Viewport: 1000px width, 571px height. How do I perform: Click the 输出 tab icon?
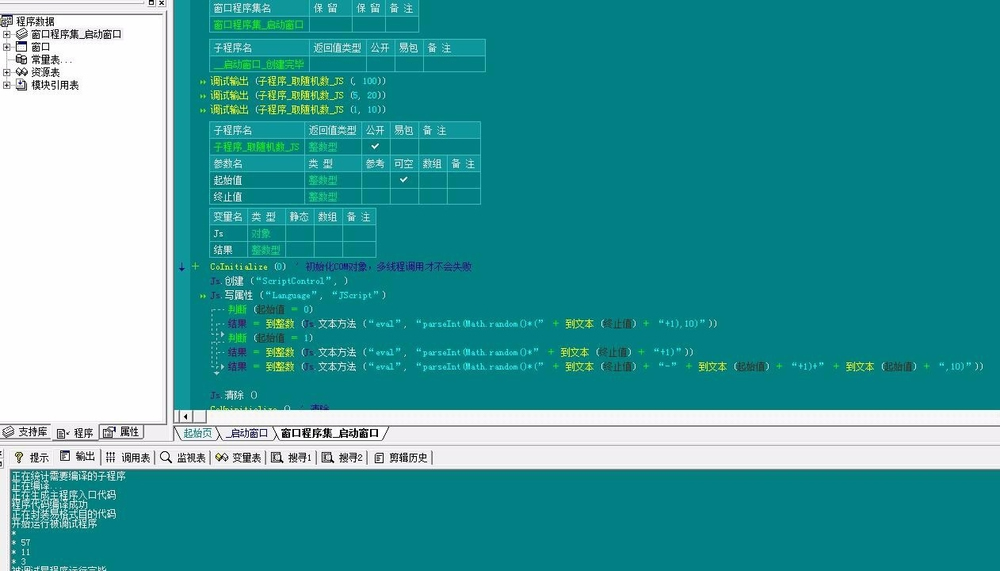[65, 456]
